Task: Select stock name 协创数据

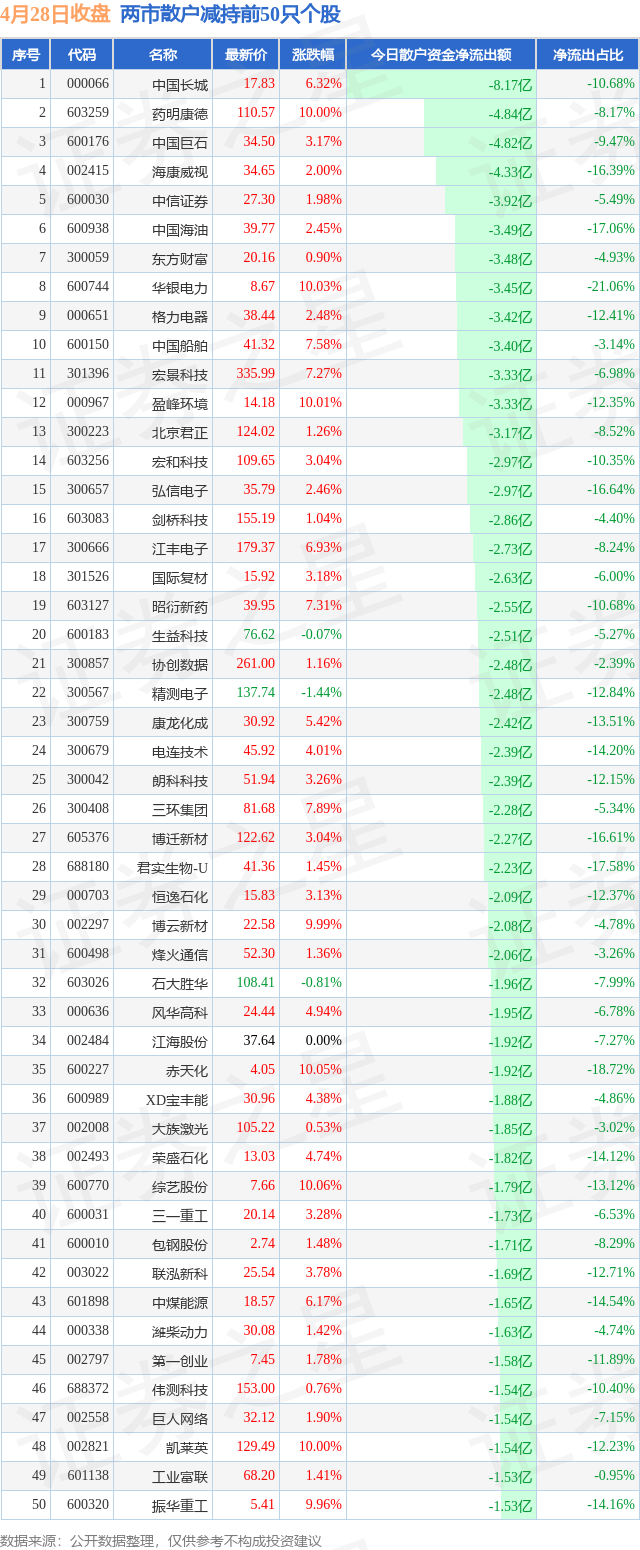Action: (181, 664)
